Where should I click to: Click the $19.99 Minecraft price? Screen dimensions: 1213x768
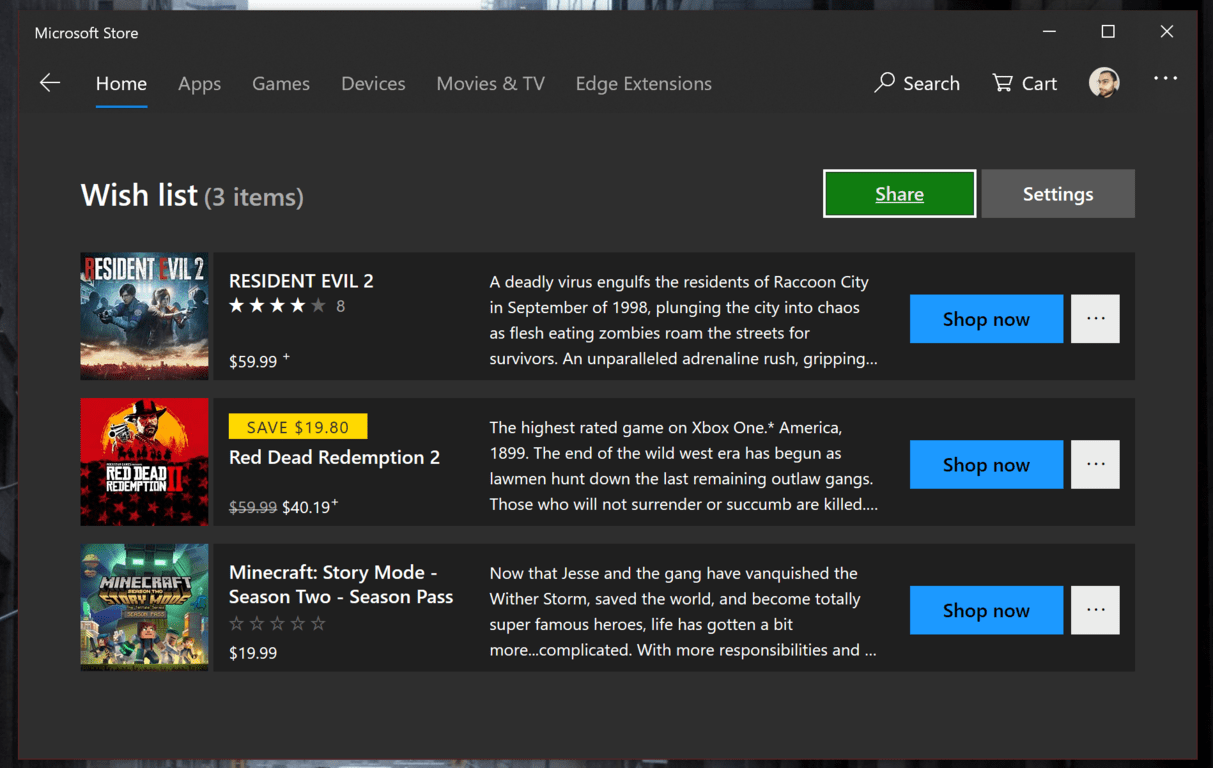click(253, 653)
